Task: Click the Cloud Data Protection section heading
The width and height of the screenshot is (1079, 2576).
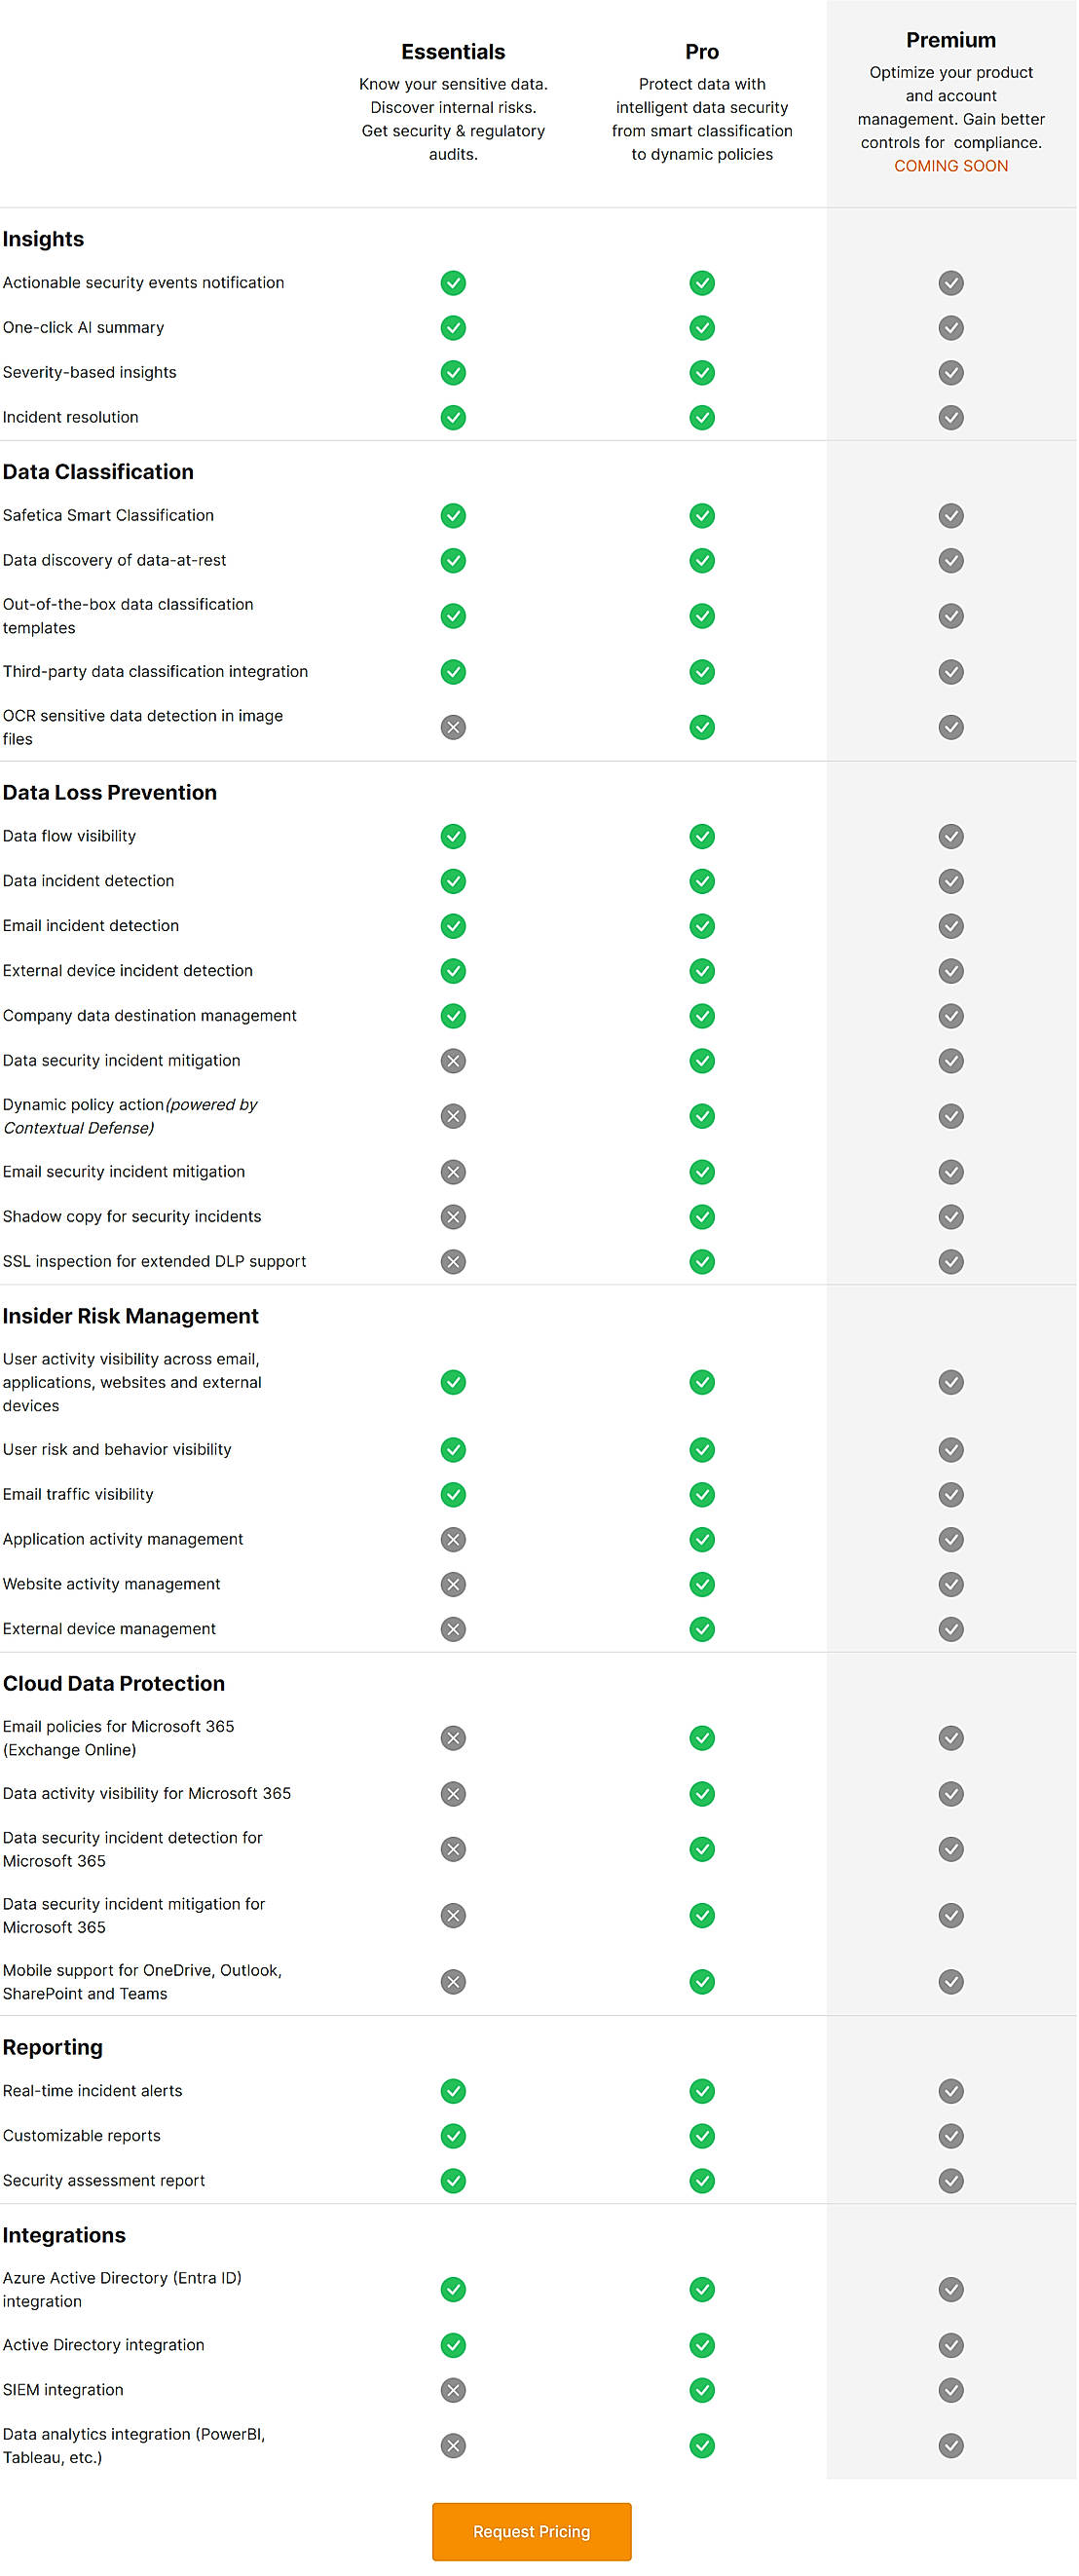Action: tap(114, 1683)
